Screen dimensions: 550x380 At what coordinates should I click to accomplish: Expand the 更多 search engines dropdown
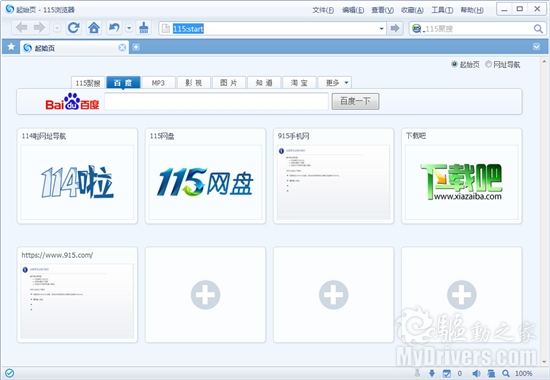pyautogui.click(x=335, y=83)
